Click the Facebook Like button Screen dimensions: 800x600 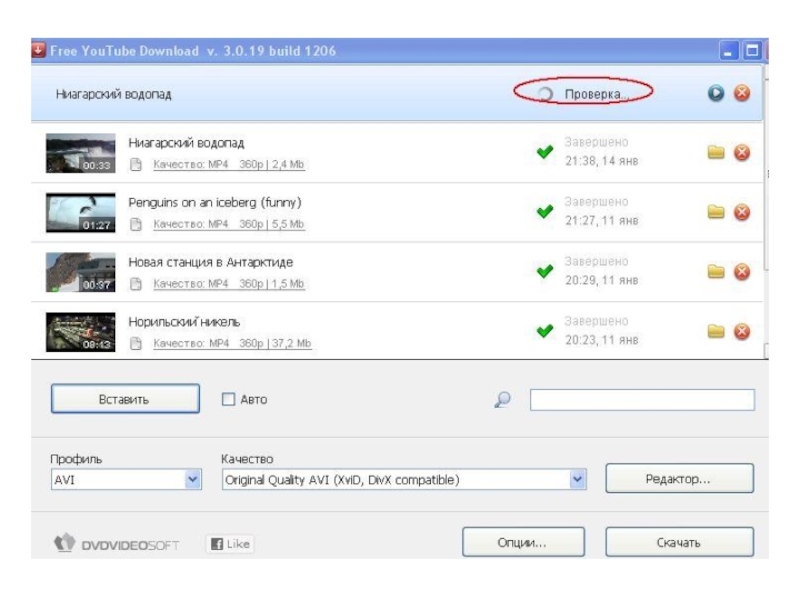click(230, 544)
